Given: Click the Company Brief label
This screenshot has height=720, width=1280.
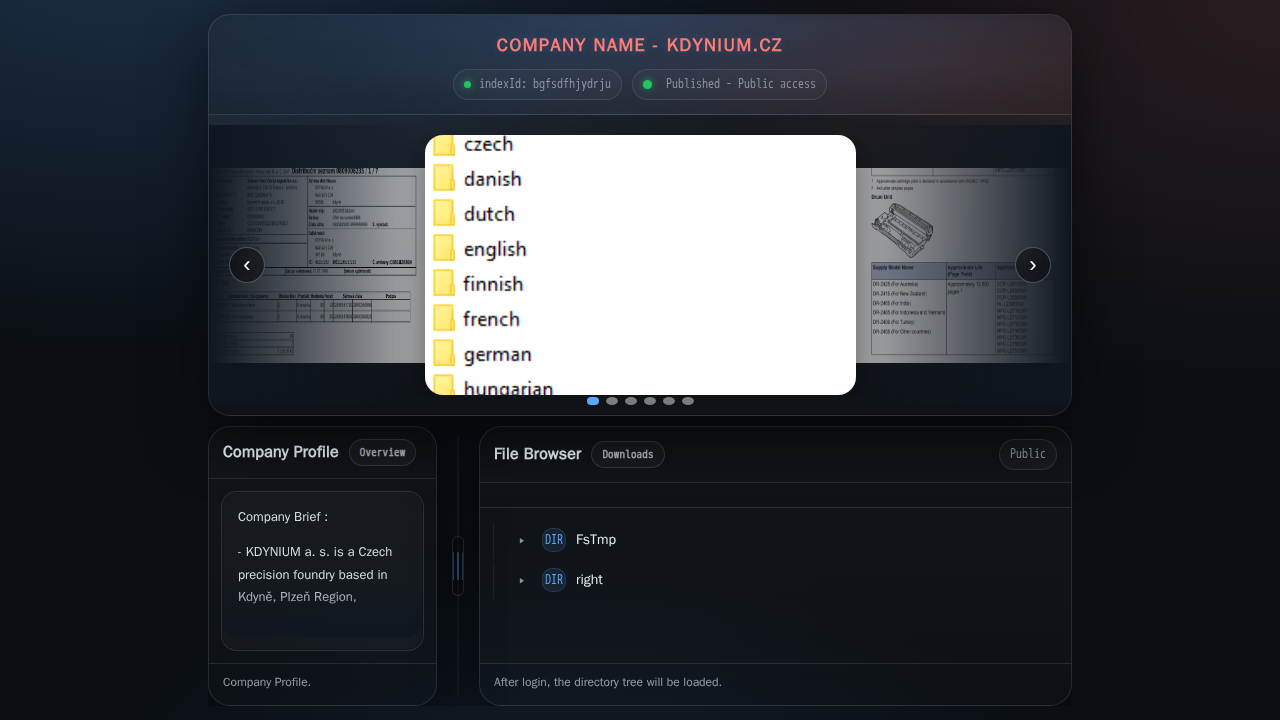Looking at the screenshot, I should 283,517.
